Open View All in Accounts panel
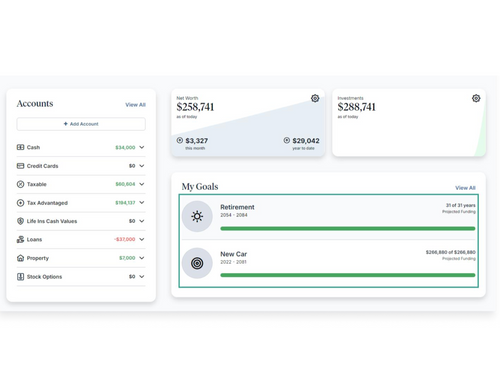The image size is (500, 380). coord(135,105)
